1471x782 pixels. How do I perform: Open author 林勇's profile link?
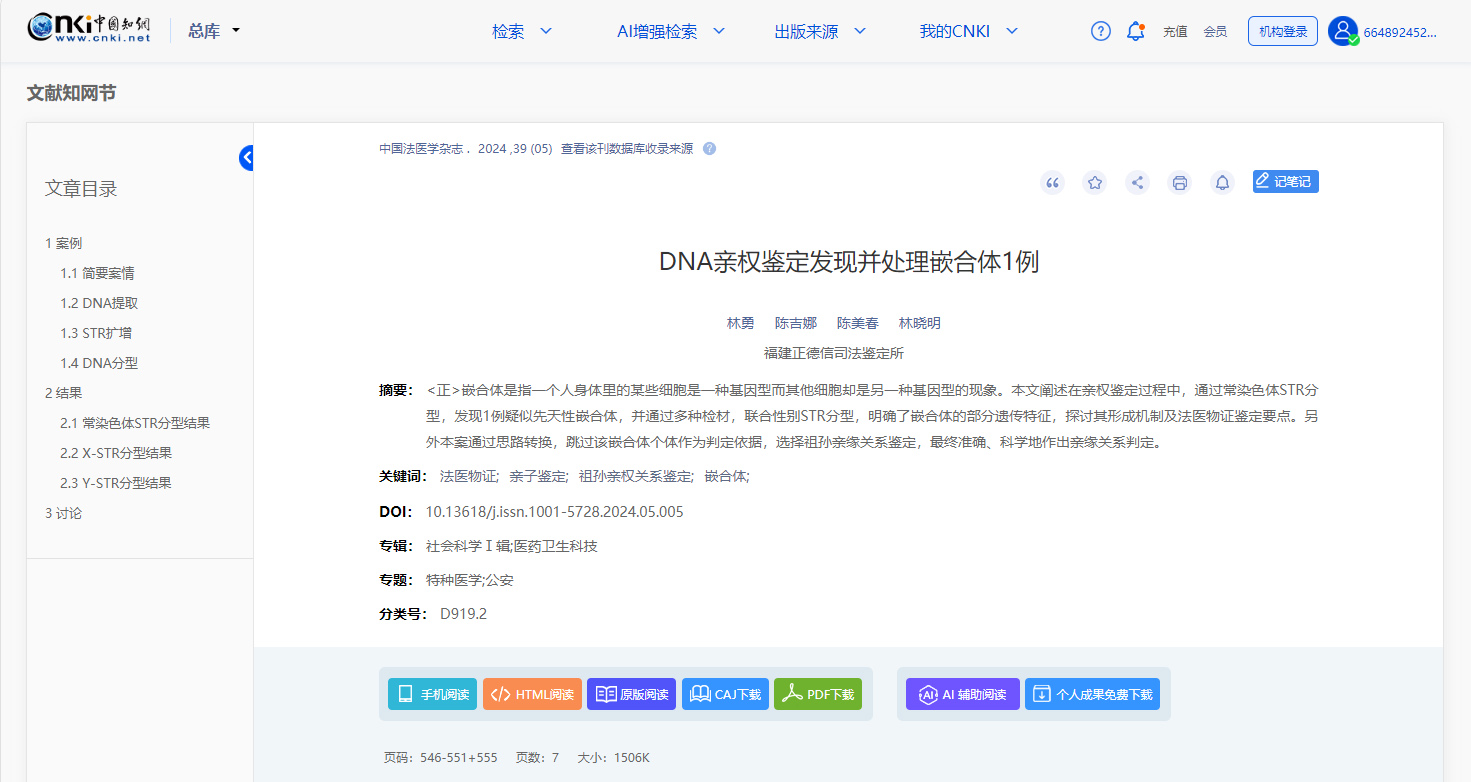740,323
